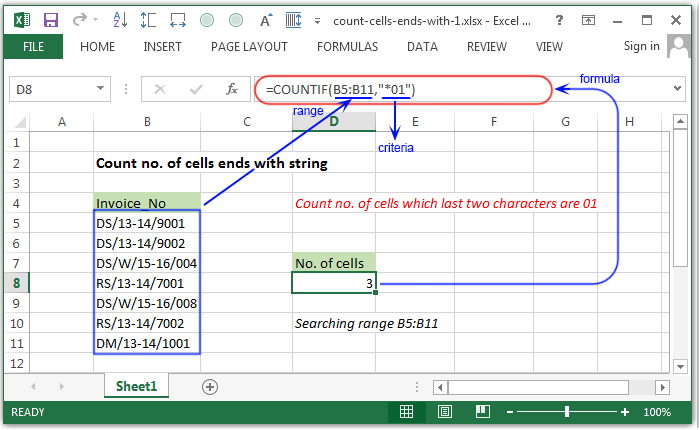The image size is (699, 430).
Task: Select the 'No. of cells' header cell
Action: tap(334, 263)
